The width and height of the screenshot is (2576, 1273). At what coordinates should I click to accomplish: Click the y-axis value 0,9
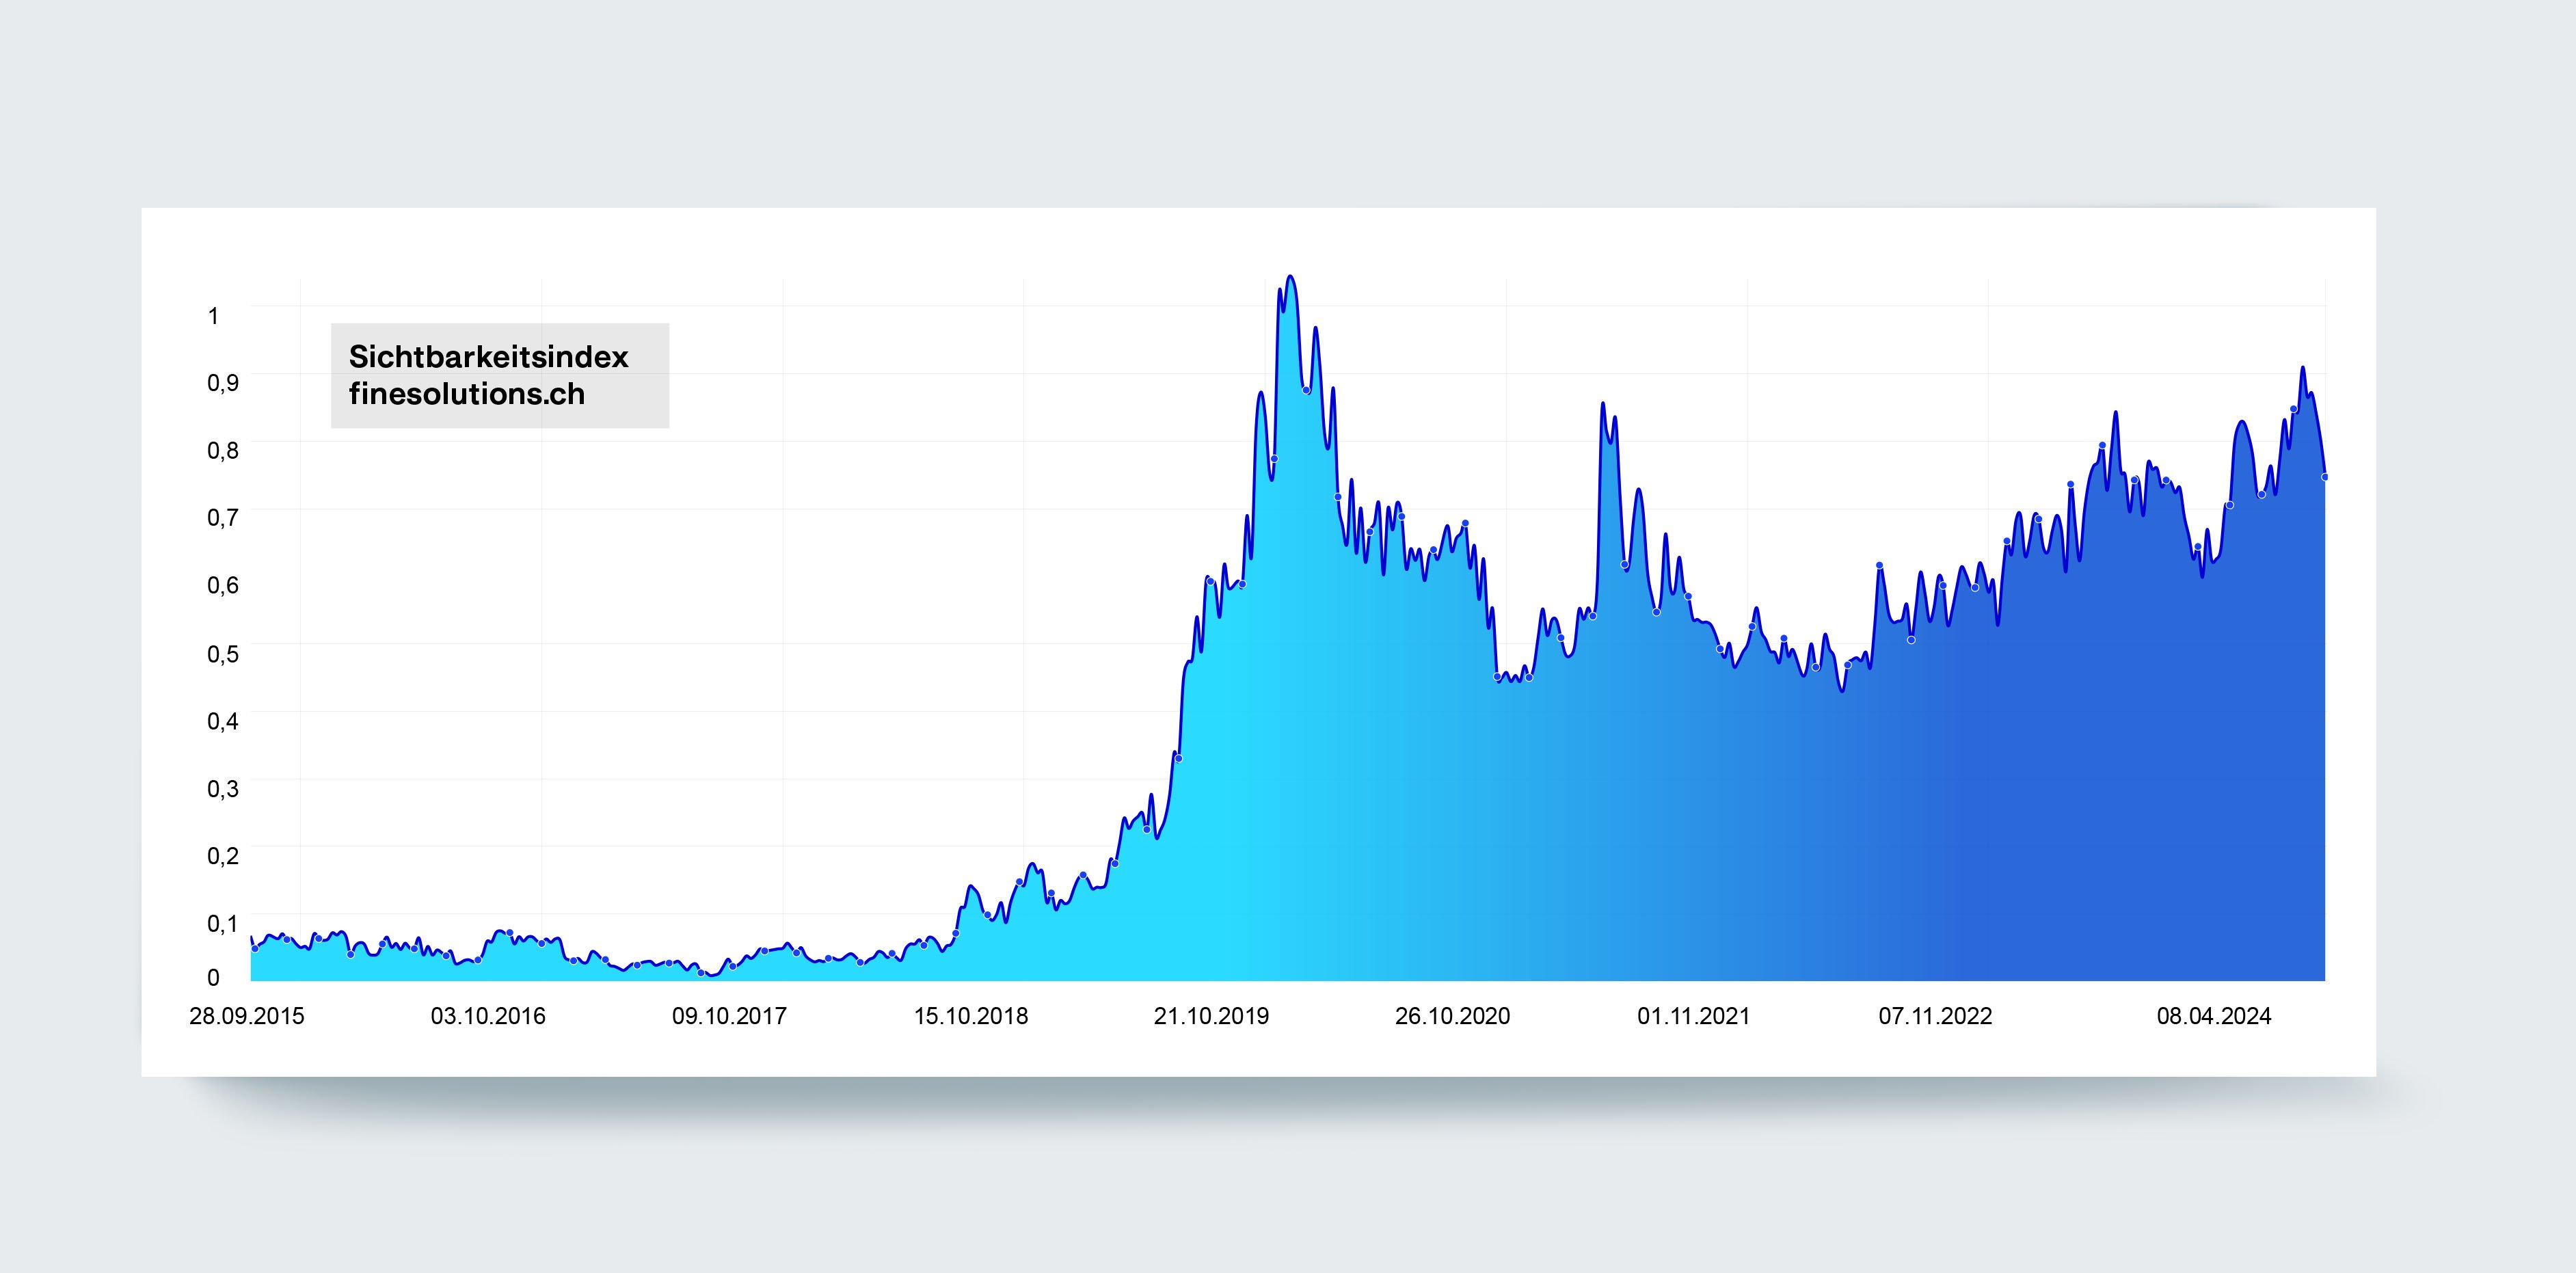point(223,383)
